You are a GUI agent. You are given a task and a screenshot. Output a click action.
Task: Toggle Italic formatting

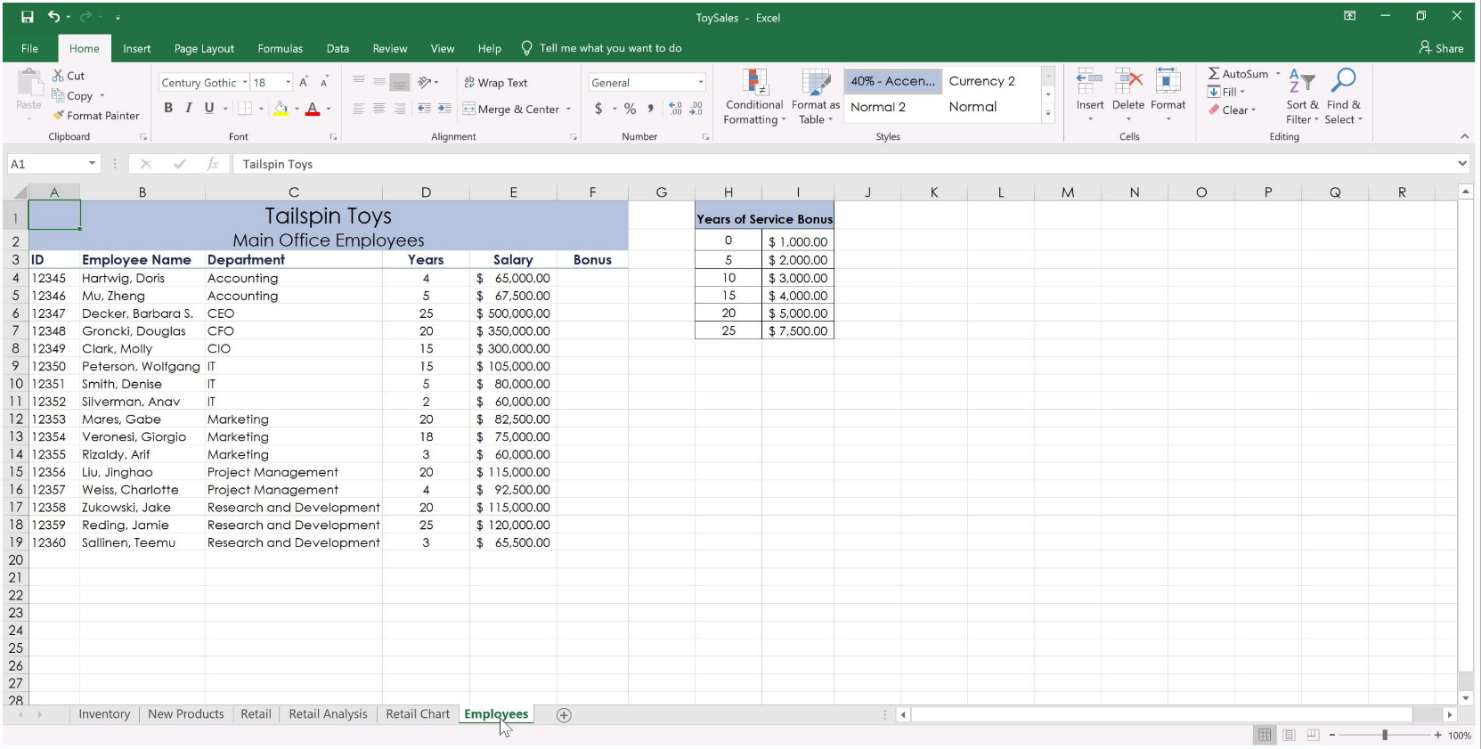[x=188, y=109]
